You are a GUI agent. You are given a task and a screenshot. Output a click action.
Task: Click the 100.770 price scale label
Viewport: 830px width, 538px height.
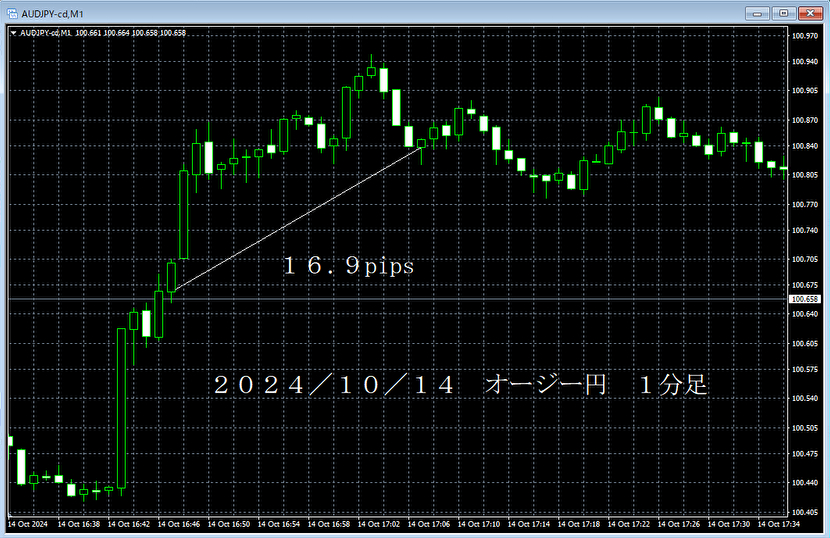pos(805,204)
